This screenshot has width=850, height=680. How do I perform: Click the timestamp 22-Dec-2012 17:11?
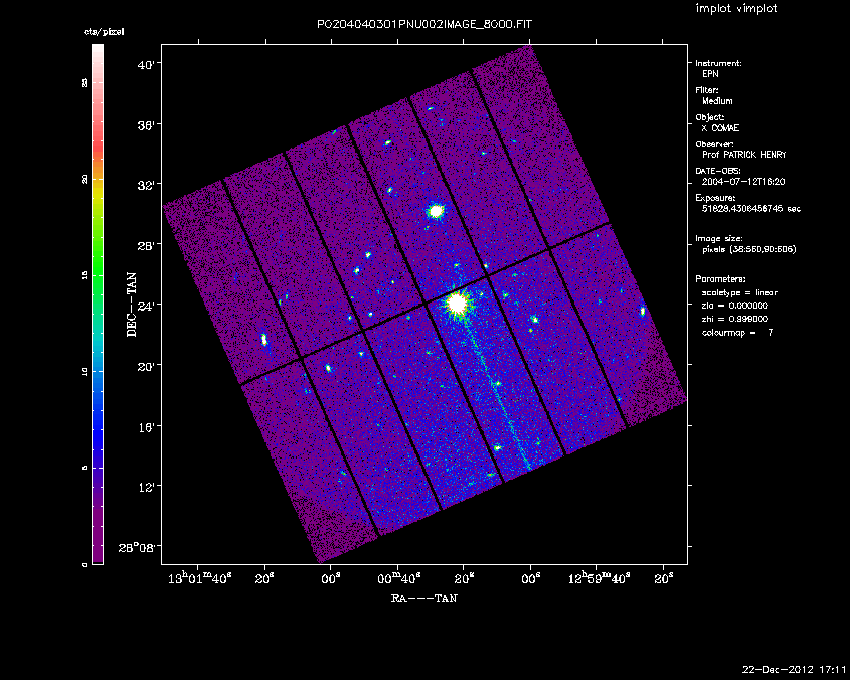[794, 669]
